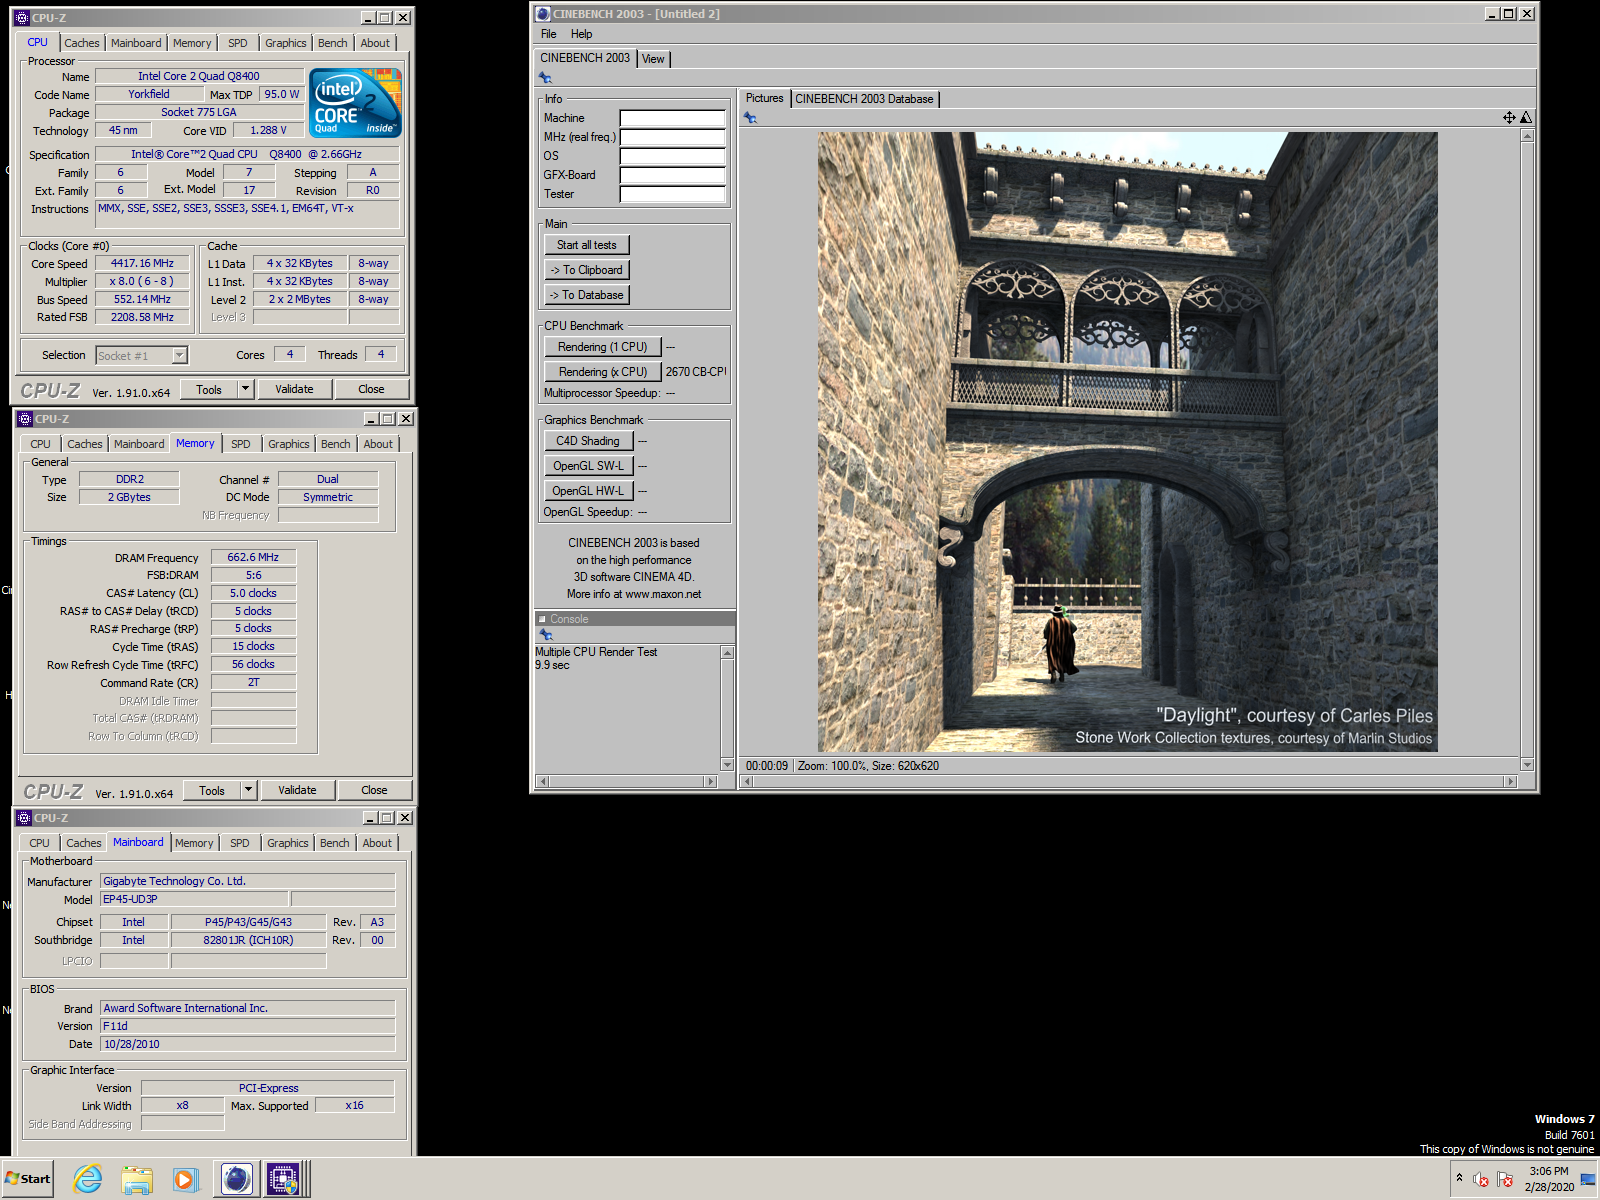This screenshot has width=1600, height=1200.
Task: Open Windows Explorer folder icon in taskbar
Action: point(137,1180)
